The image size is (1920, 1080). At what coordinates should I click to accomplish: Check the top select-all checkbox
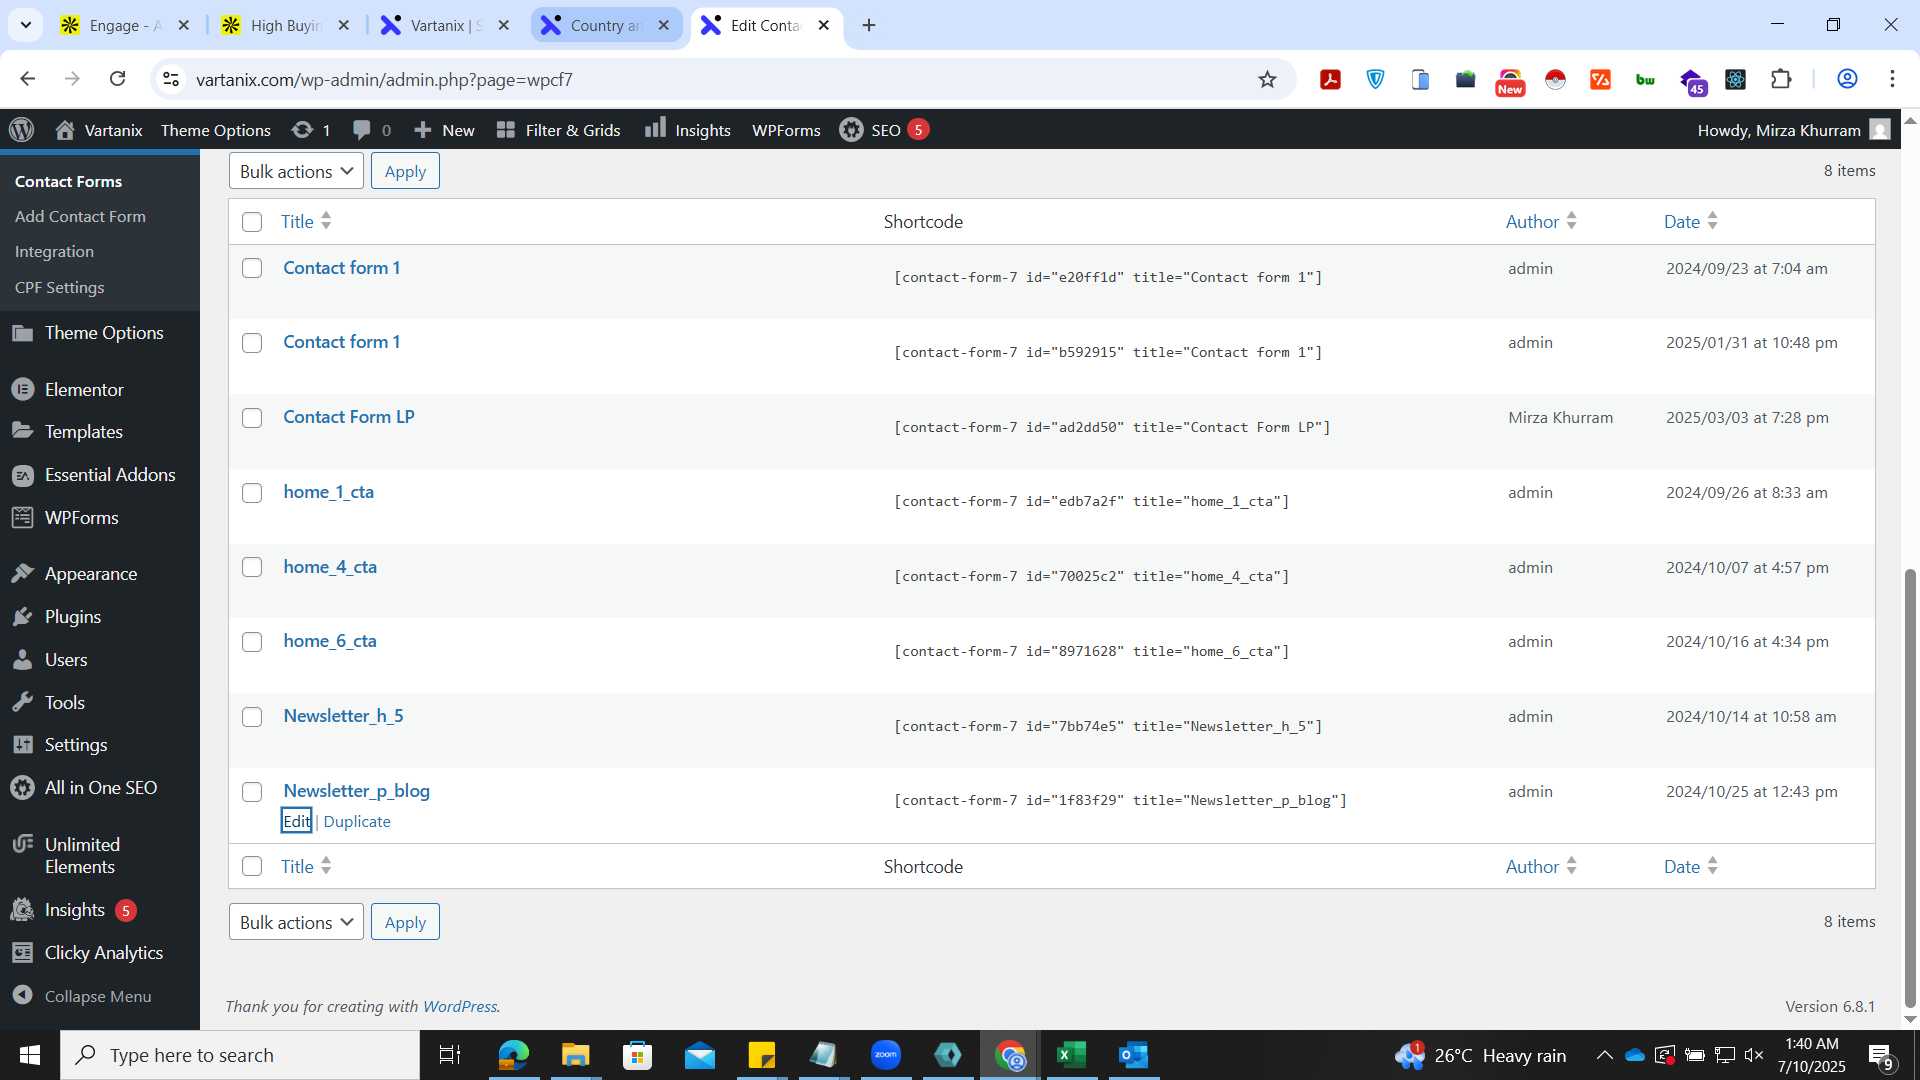(x=252, y=222)
